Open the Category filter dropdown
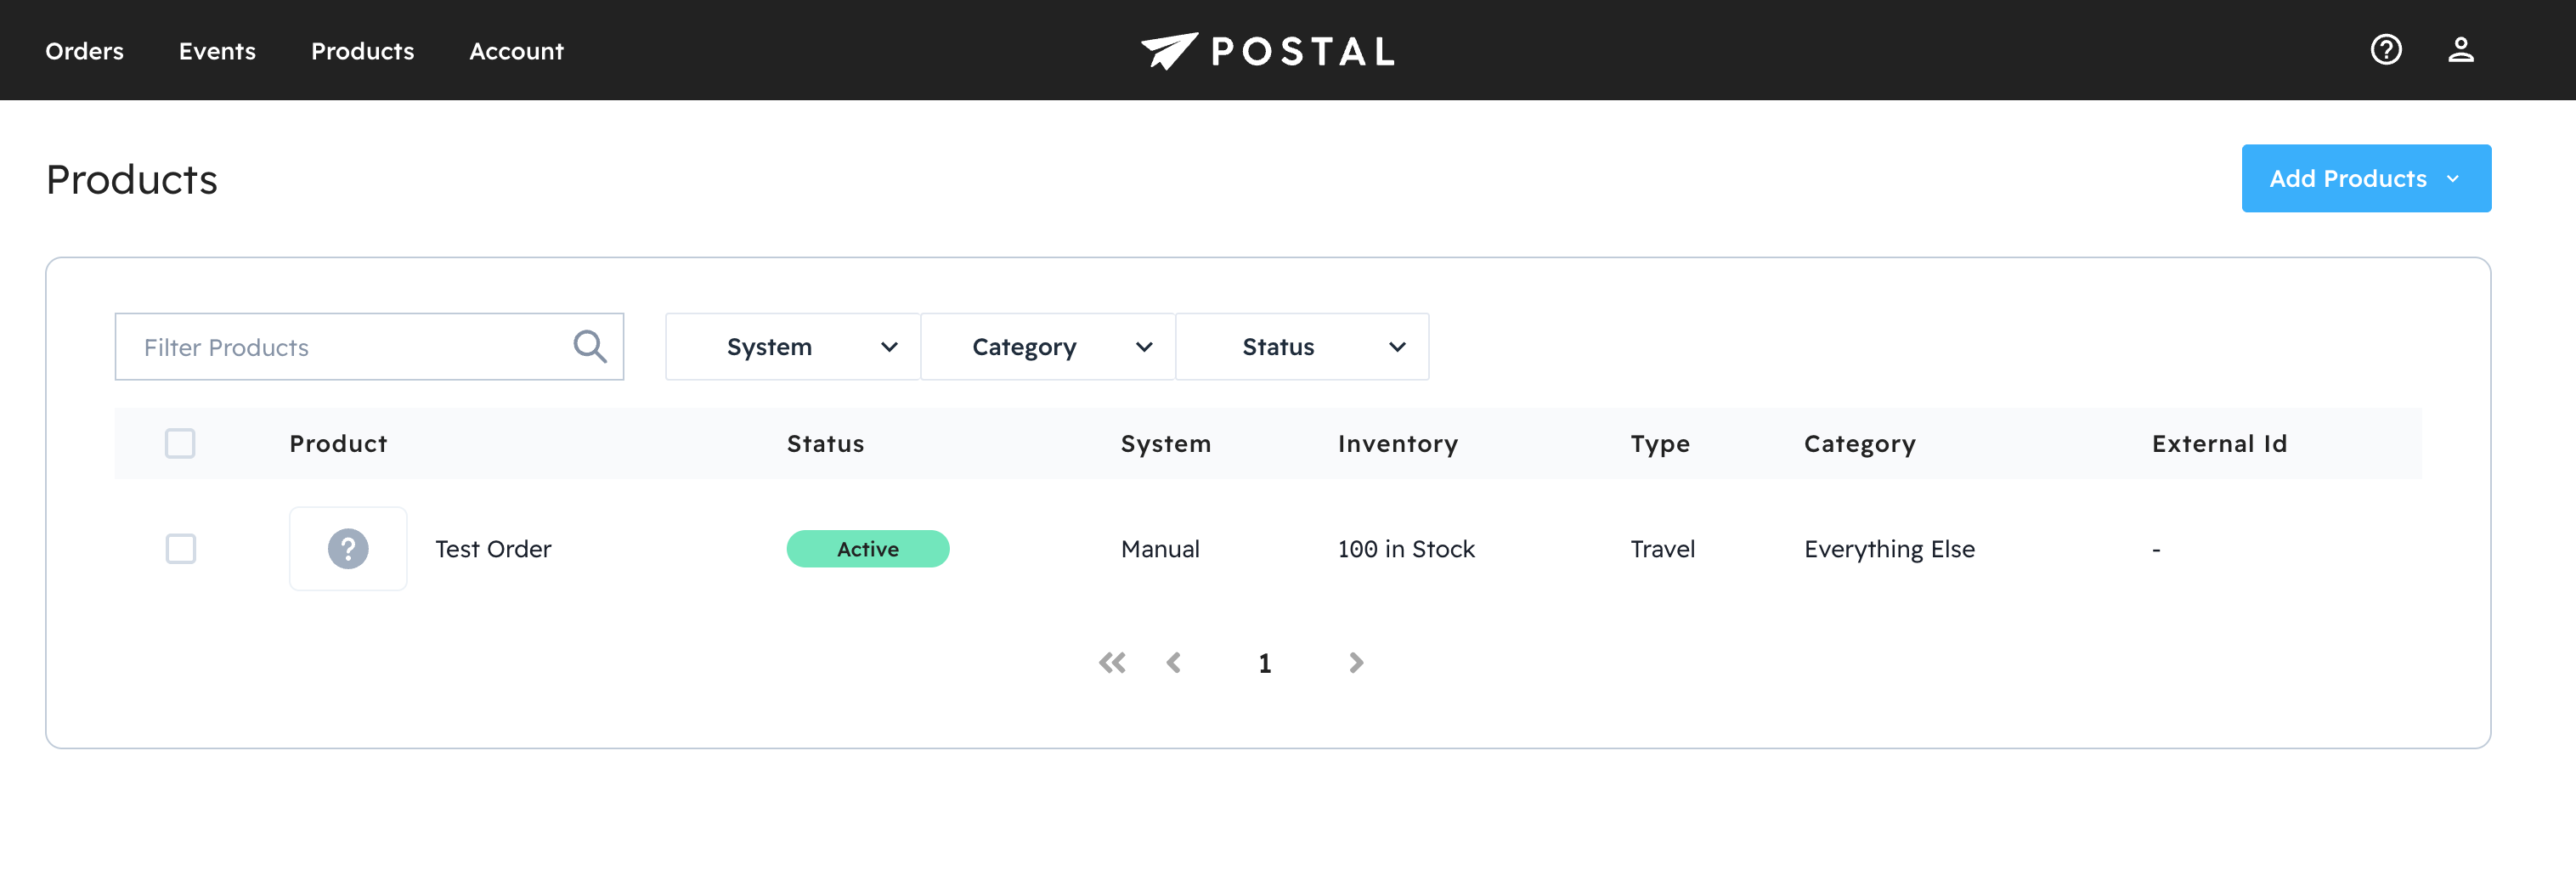Screen dimensions: 2576x892 point(1047,347)
